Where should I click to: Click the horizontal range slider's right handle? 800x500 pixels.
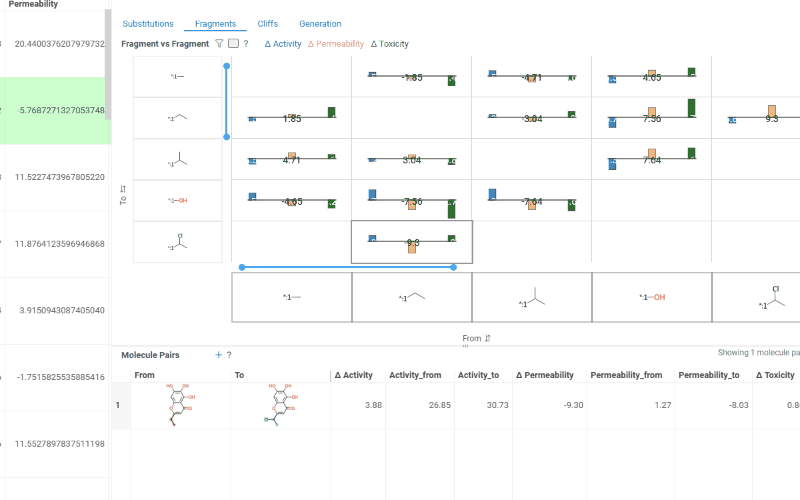click(x=454, y=267)
